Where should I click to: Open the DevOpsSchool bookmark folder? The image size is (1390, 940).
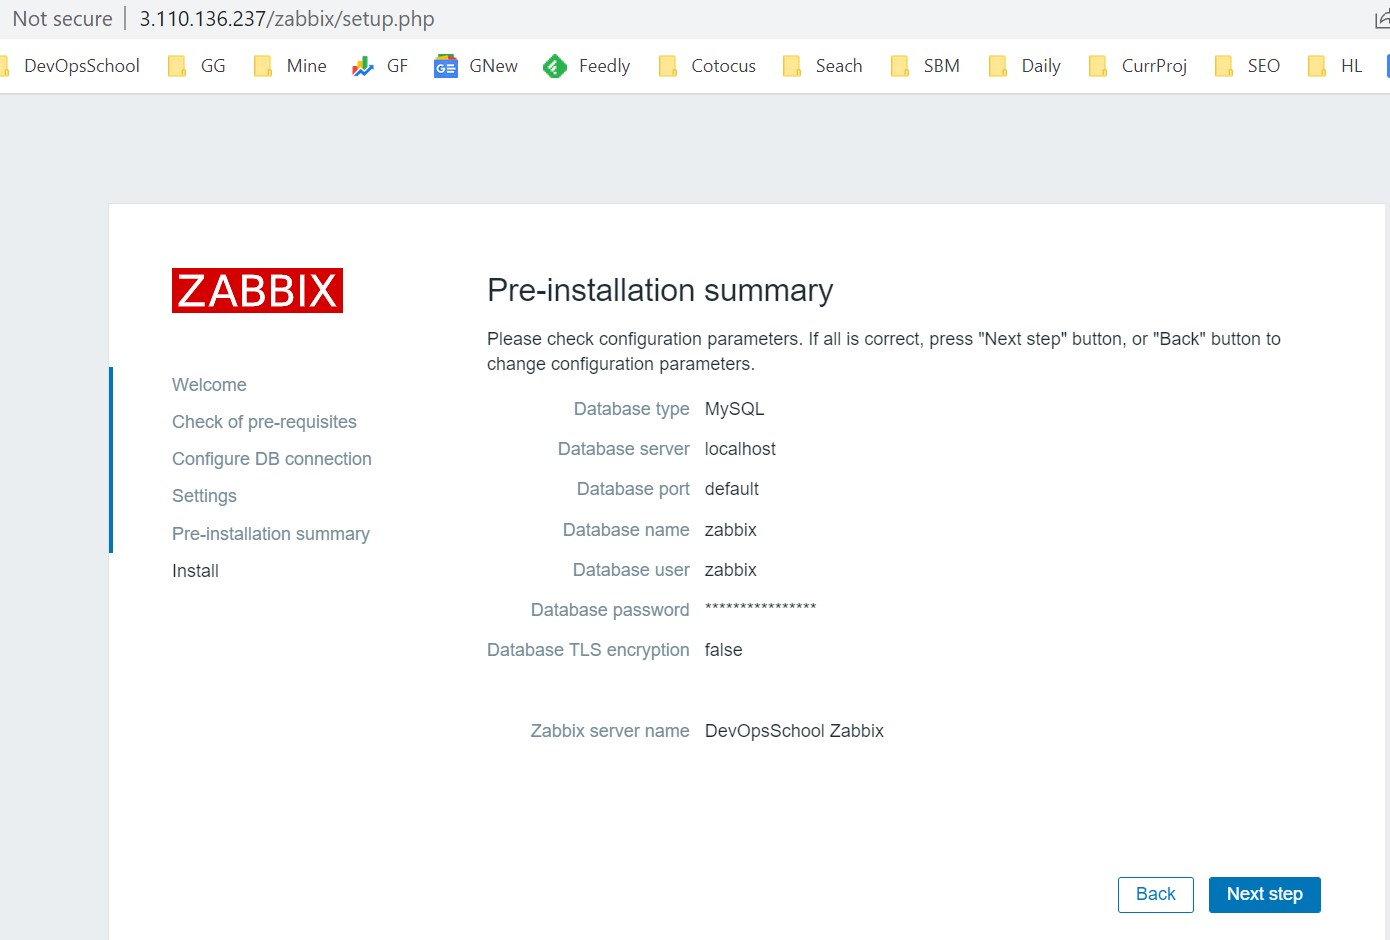pyautogui.click(x=72, y=66)
